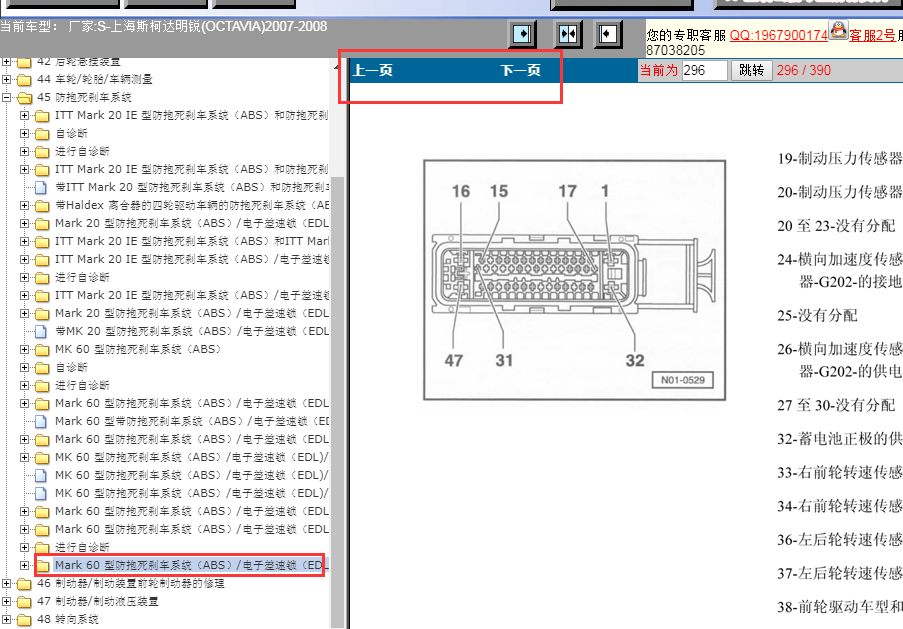This screenshot has height=629, width=903.
Task: Click the folder icon for 48 转向系统
Action: coord(24,620)
